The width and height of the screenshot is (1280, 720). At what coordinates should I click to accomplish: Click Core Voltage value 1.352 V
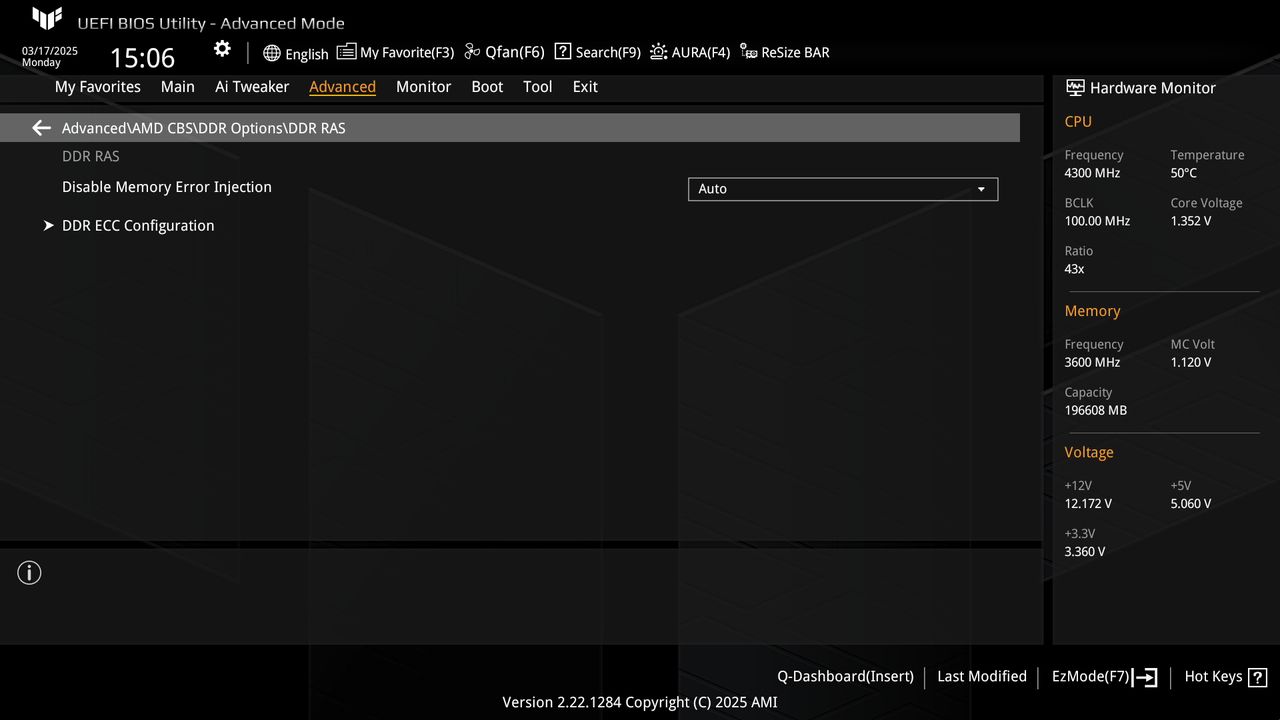1191,221
